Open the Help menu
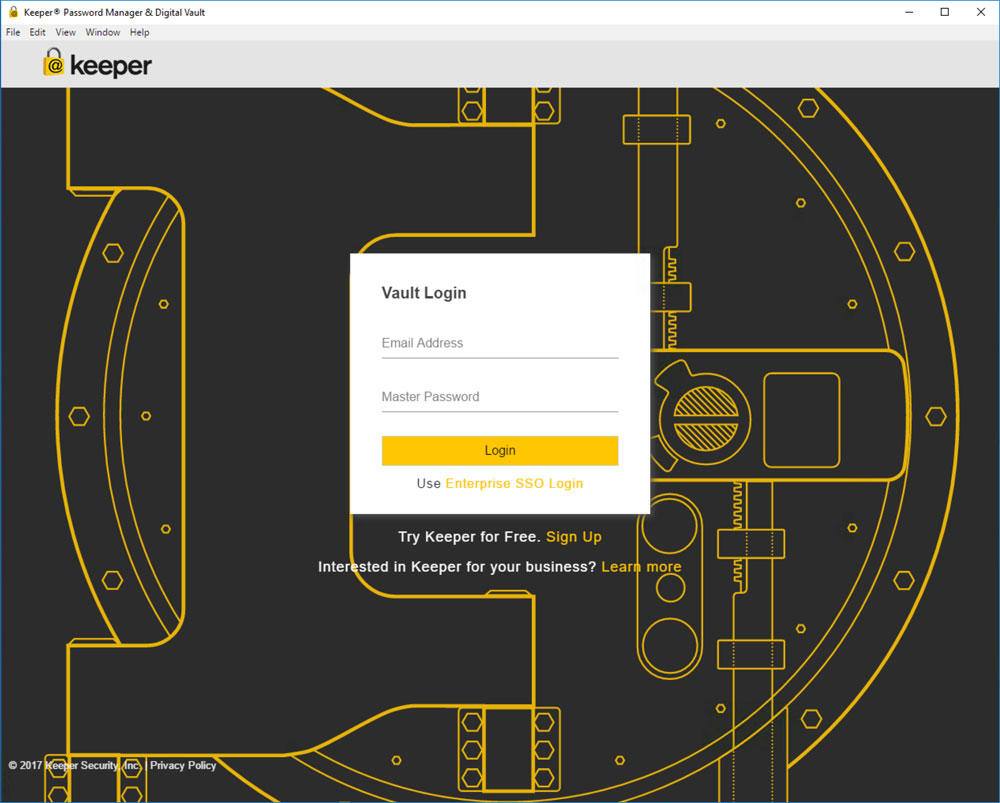Image resolution: width=1000 pixels, height=803 pixels. 139,32
